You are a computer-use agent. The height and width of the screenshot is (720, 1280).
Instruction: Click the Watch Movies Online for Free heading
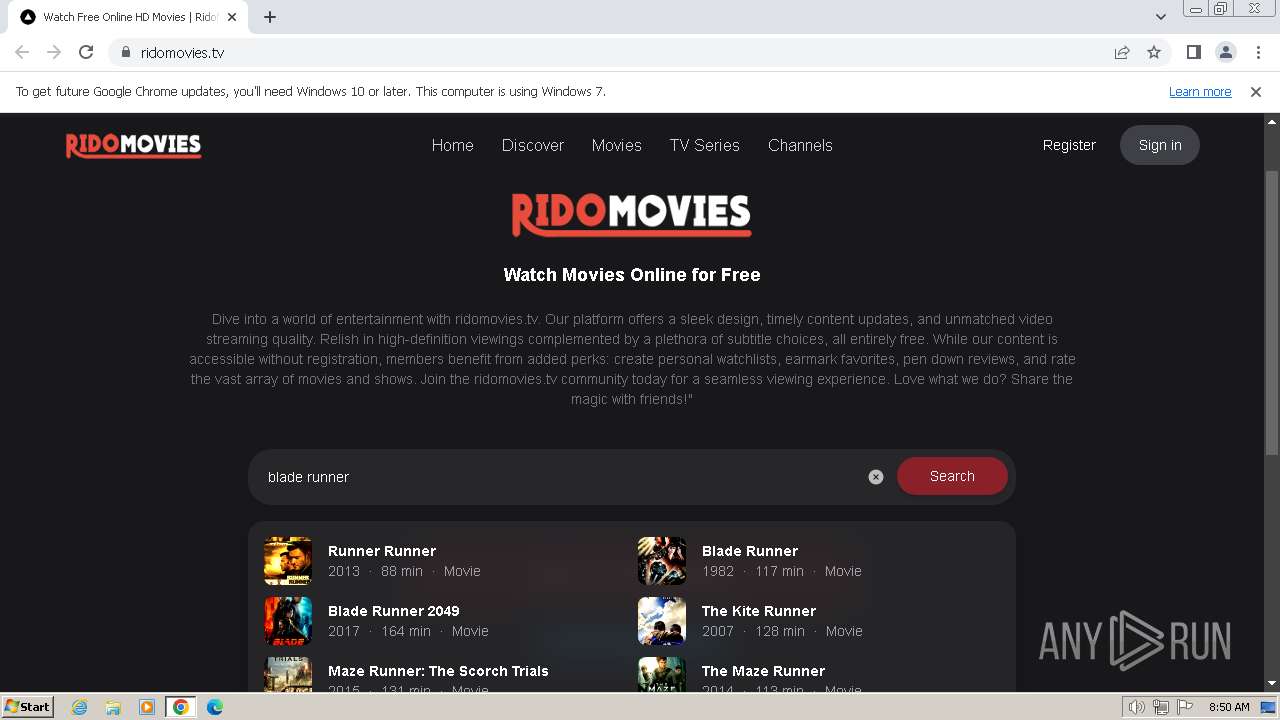632,275
